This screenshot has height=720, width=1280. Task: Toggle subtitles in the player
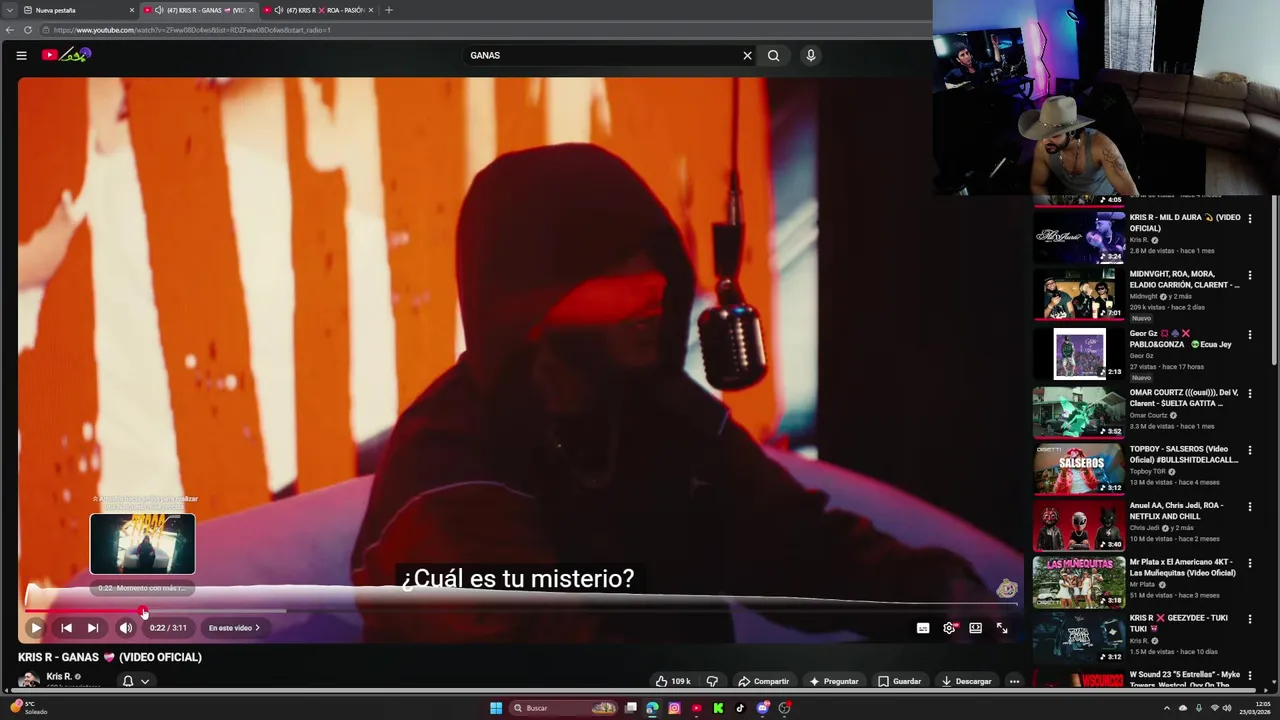[x=923, y=628]
